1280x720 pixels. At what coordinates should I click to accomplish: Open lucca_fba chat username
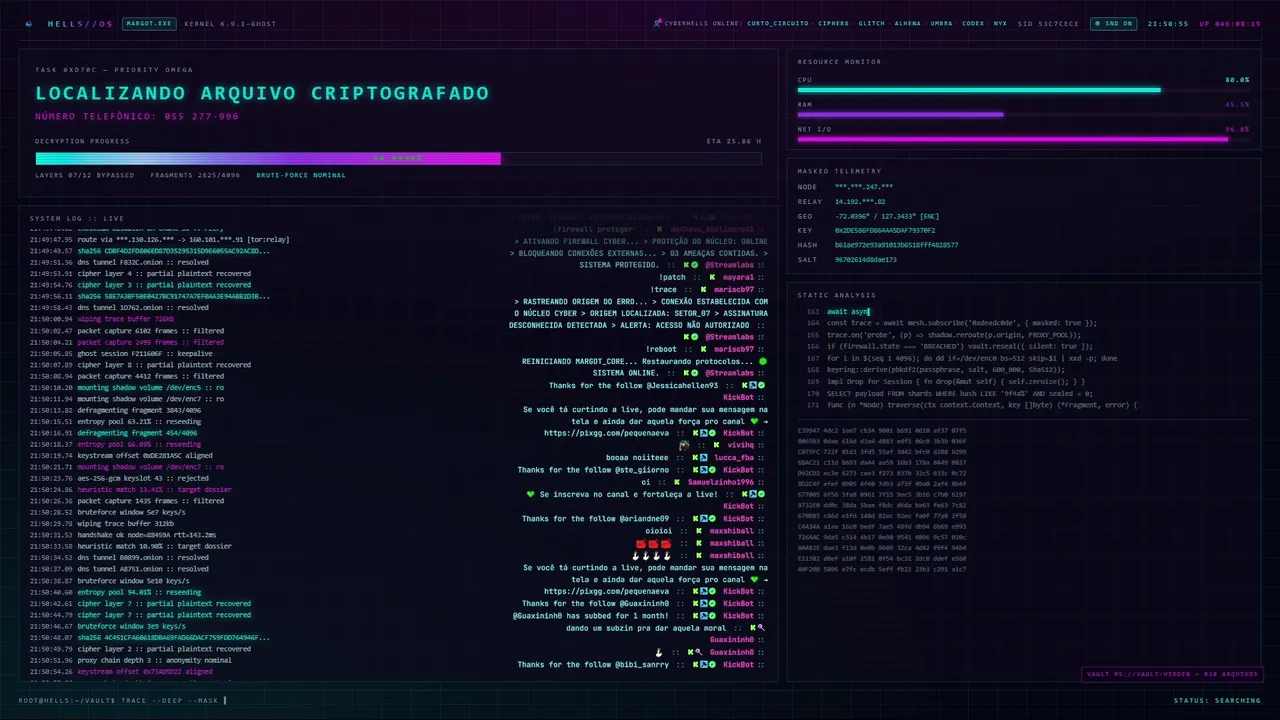[x=734, y=458]
